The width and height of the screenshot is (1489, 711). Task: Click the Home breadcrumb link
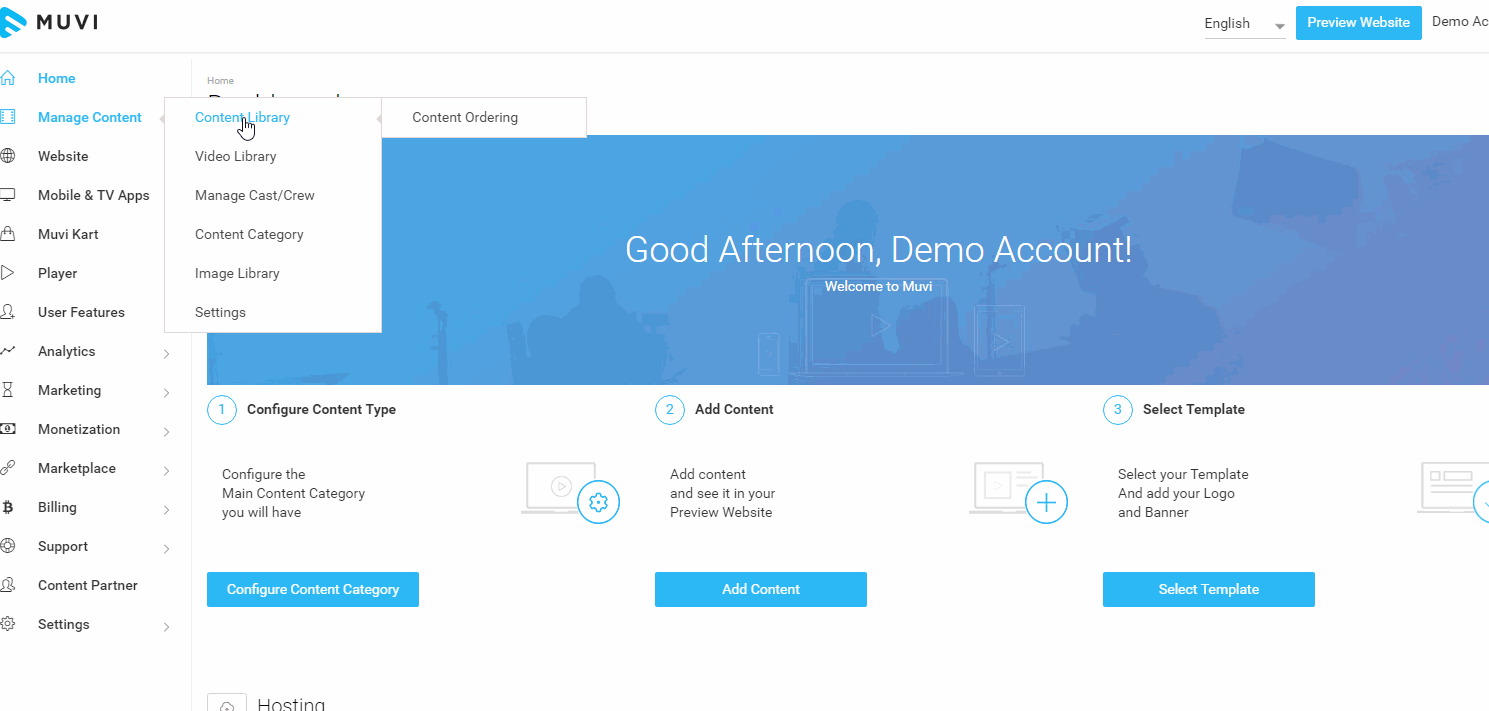220,81
